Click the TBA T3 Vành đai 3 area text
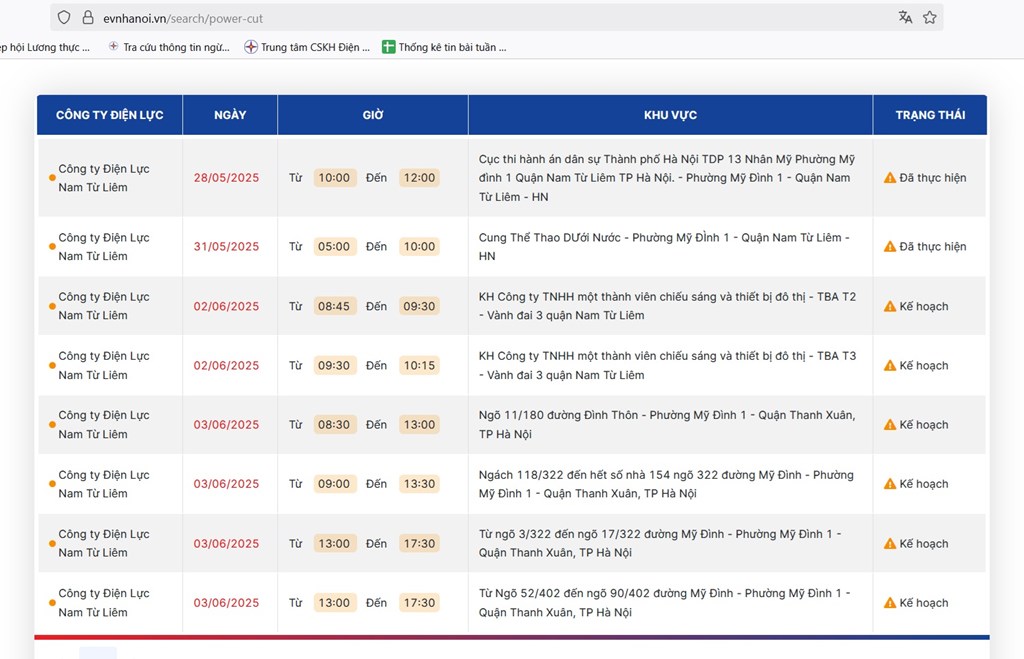Viewport: 1024px width, 659px height. coord(667,365)
